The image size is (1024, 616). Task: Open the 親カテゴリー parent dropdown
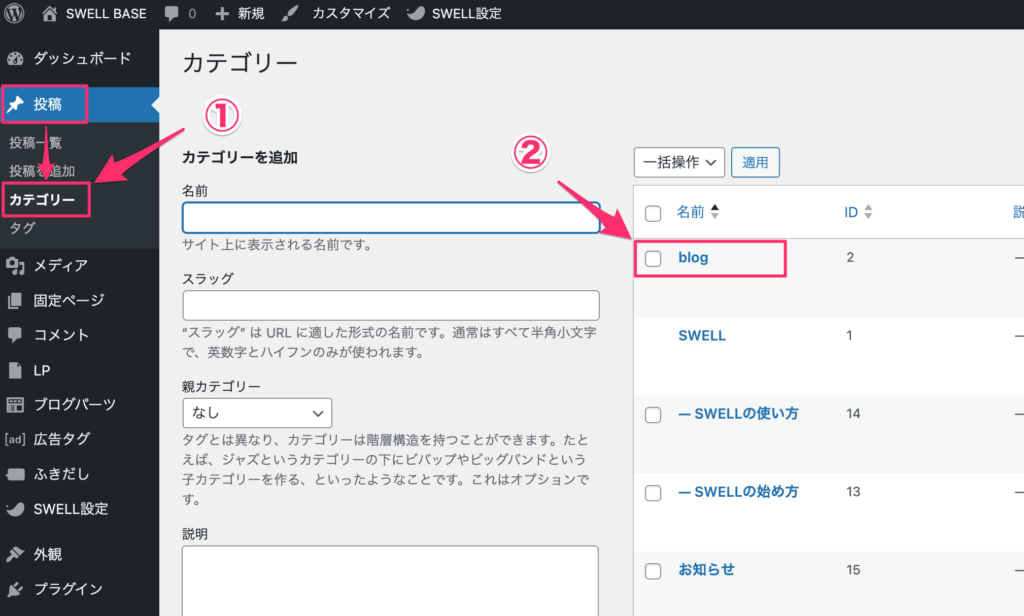(x=256, y=412)
